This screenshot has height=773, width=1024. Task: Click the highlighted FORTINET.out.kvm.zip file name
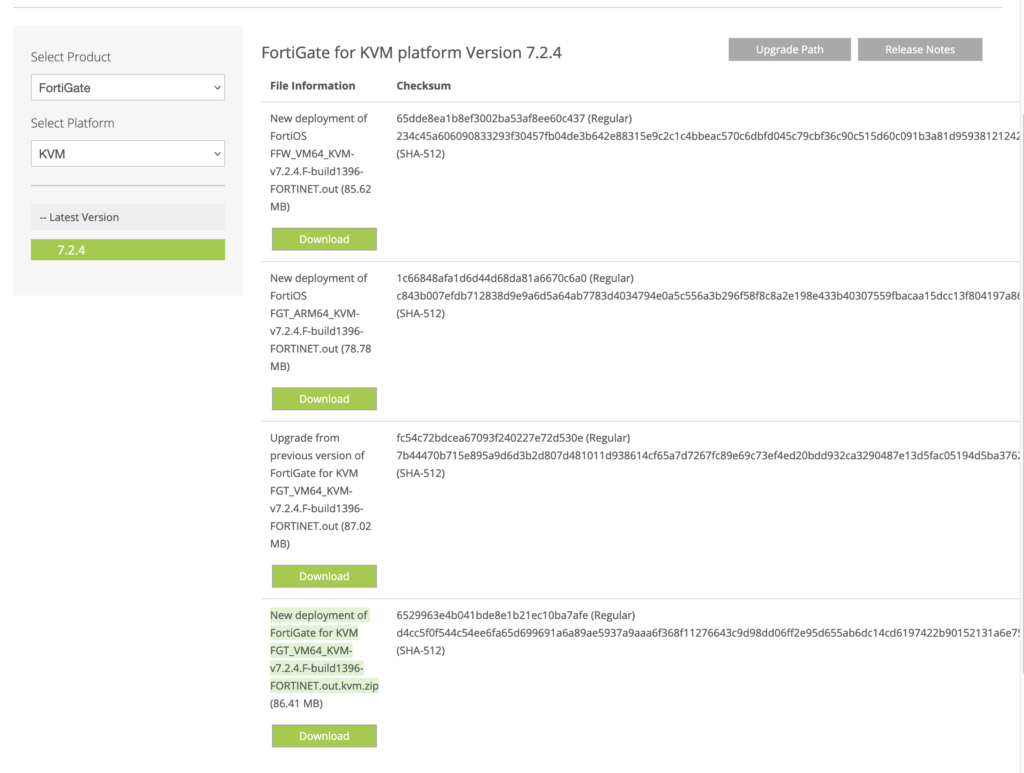(x=320, y=650)
